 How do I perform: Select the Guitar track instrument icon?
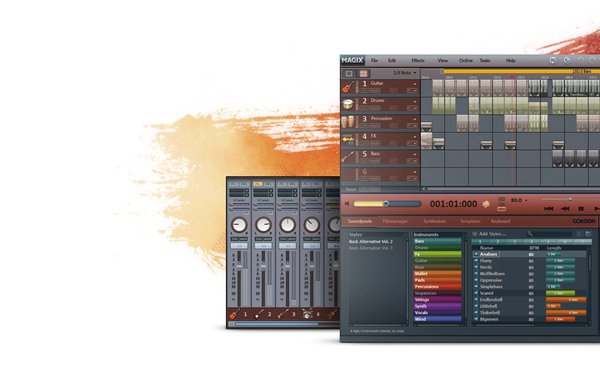pos(348,87)
